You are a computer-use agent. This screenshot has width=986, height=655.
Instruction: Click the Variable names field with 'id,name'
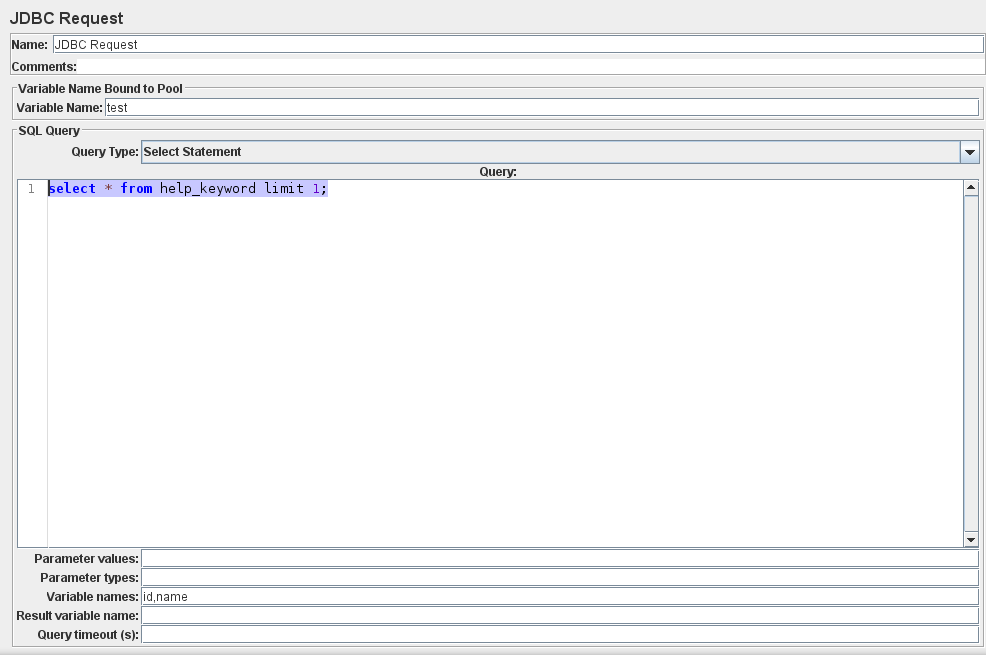[560, 596]
